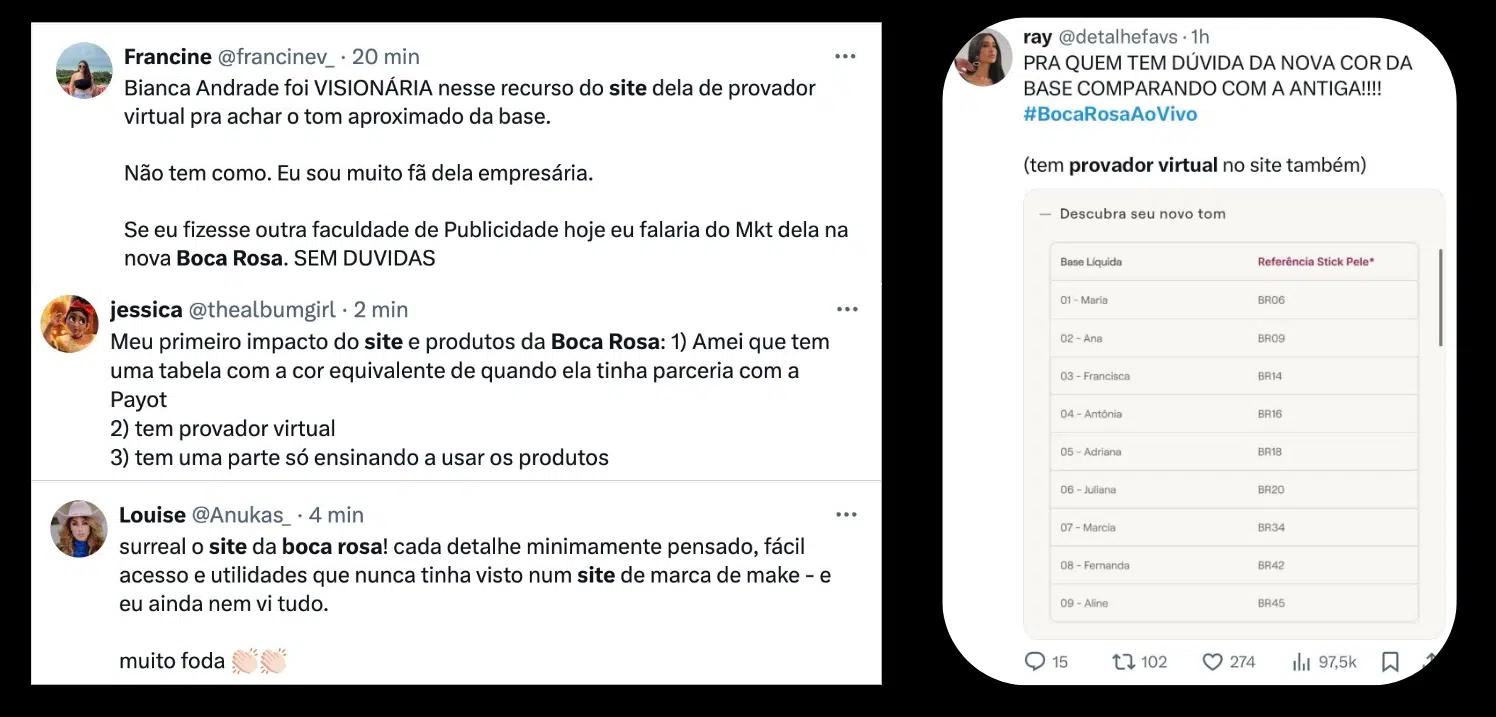1496x717 pixels.
Task: Open more options on Francine's tweet
Action: point(845,57)
